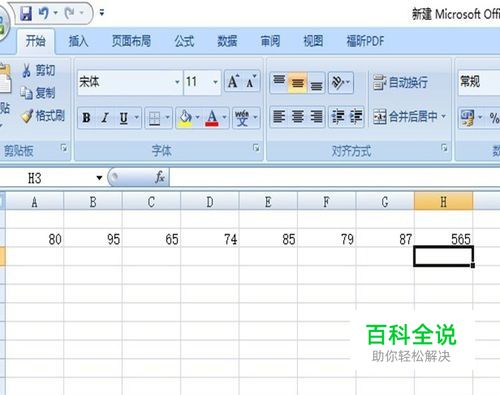Apply yellow fill color bucket

tap(185, 118)
